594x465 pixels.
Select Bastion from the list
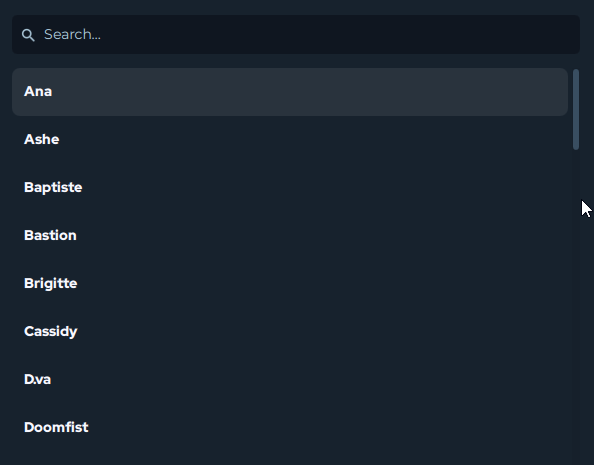(290, 235)
